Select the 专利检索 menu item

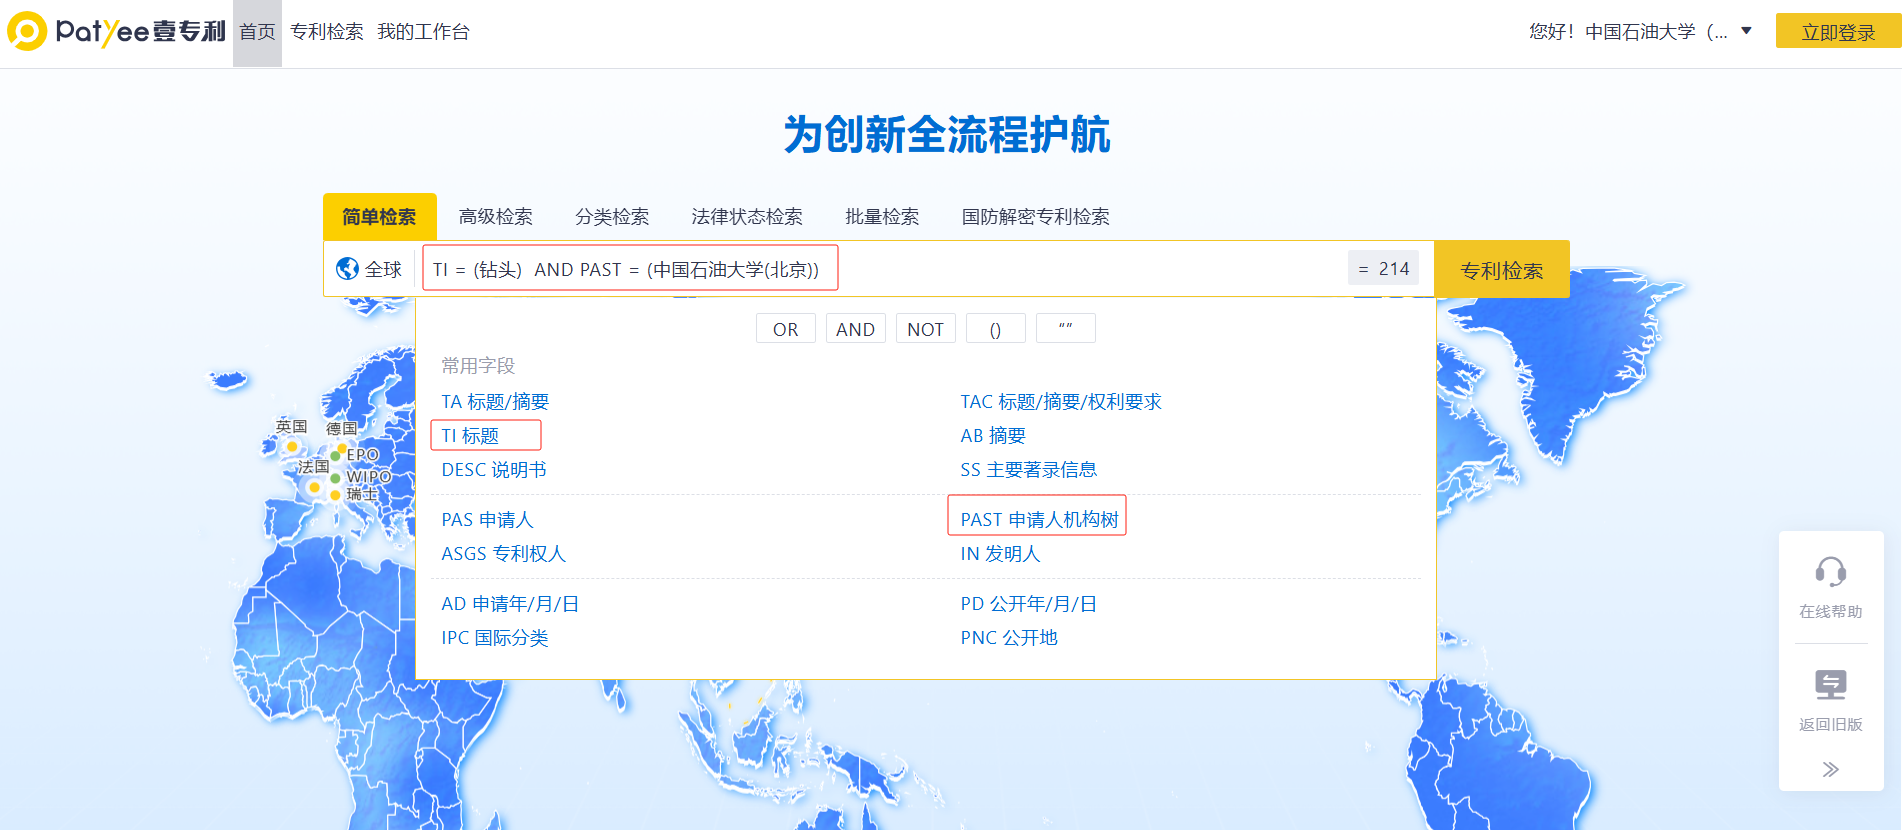[x=326, y=32]
